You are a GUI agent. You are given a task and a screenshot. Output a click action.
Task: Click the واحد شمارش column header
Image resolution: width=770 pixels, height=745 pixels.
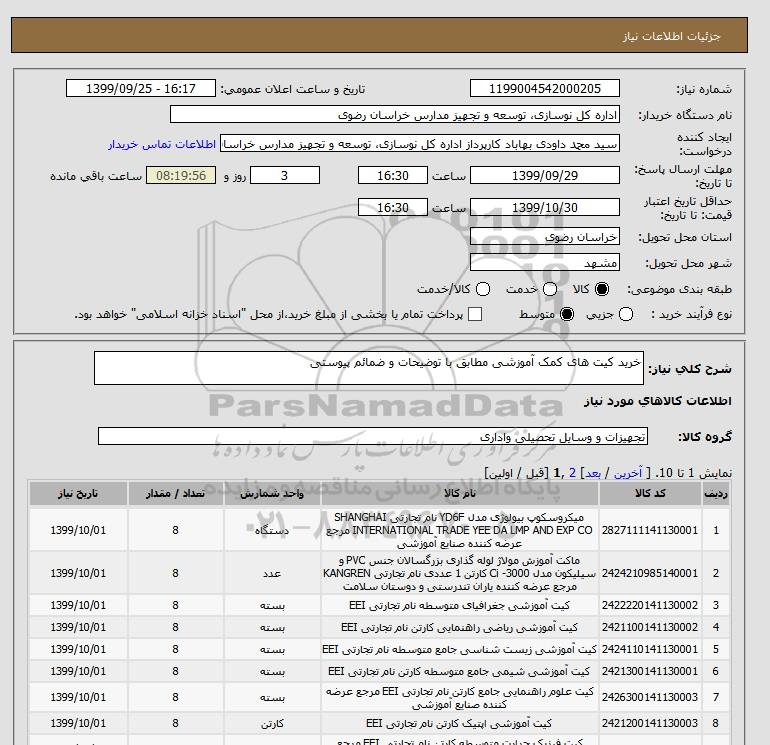272,494
